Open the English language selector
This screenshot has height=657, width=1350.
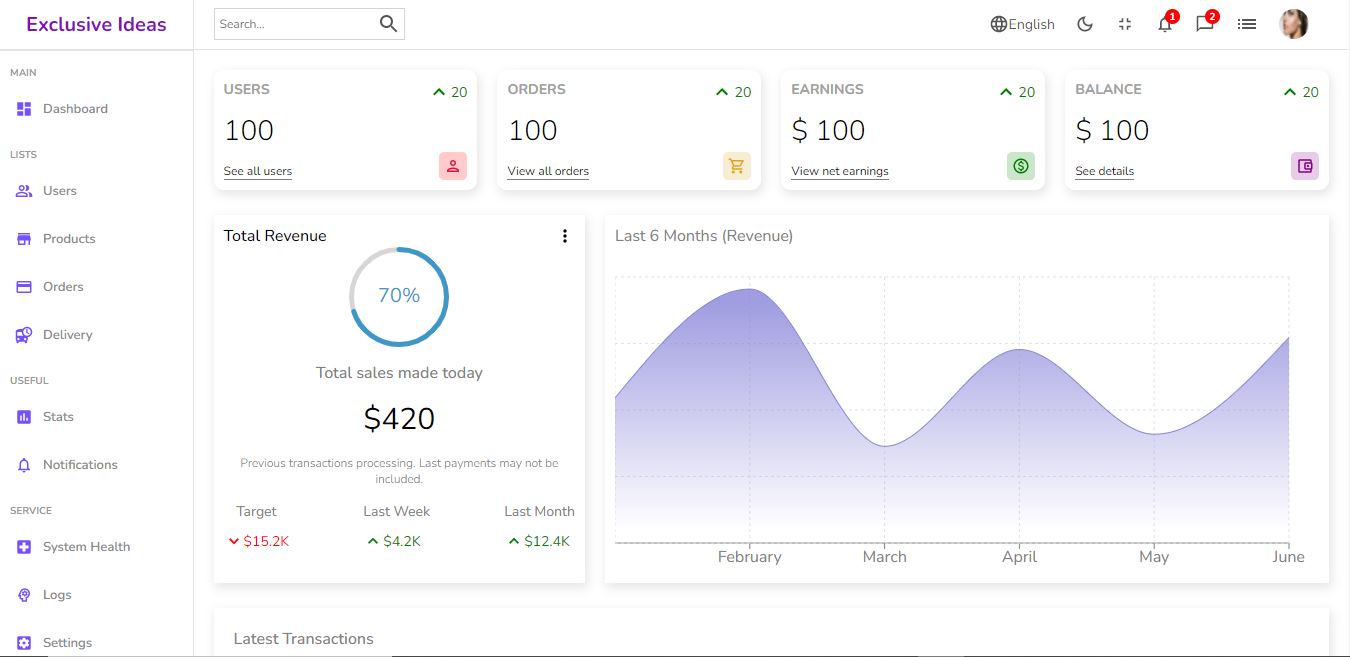(1022, 24)
